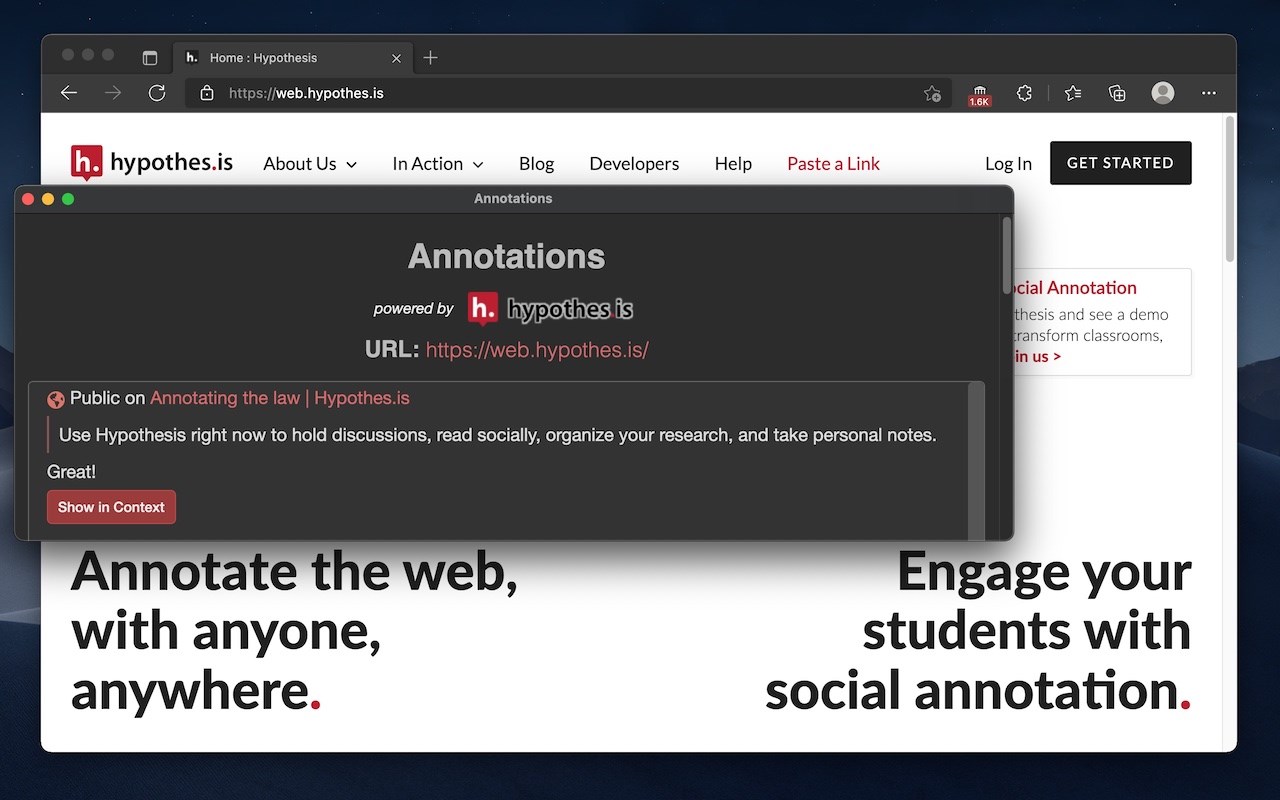Click the 'Great!' annotation comment
The height and width of the screenshot is (800, 1280).
[x=72, y=472]
